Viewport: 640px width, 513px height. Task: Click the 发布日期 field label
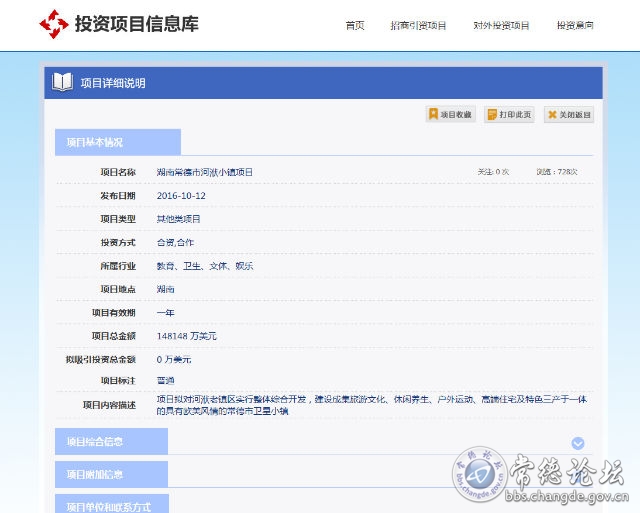coord(118,196)
